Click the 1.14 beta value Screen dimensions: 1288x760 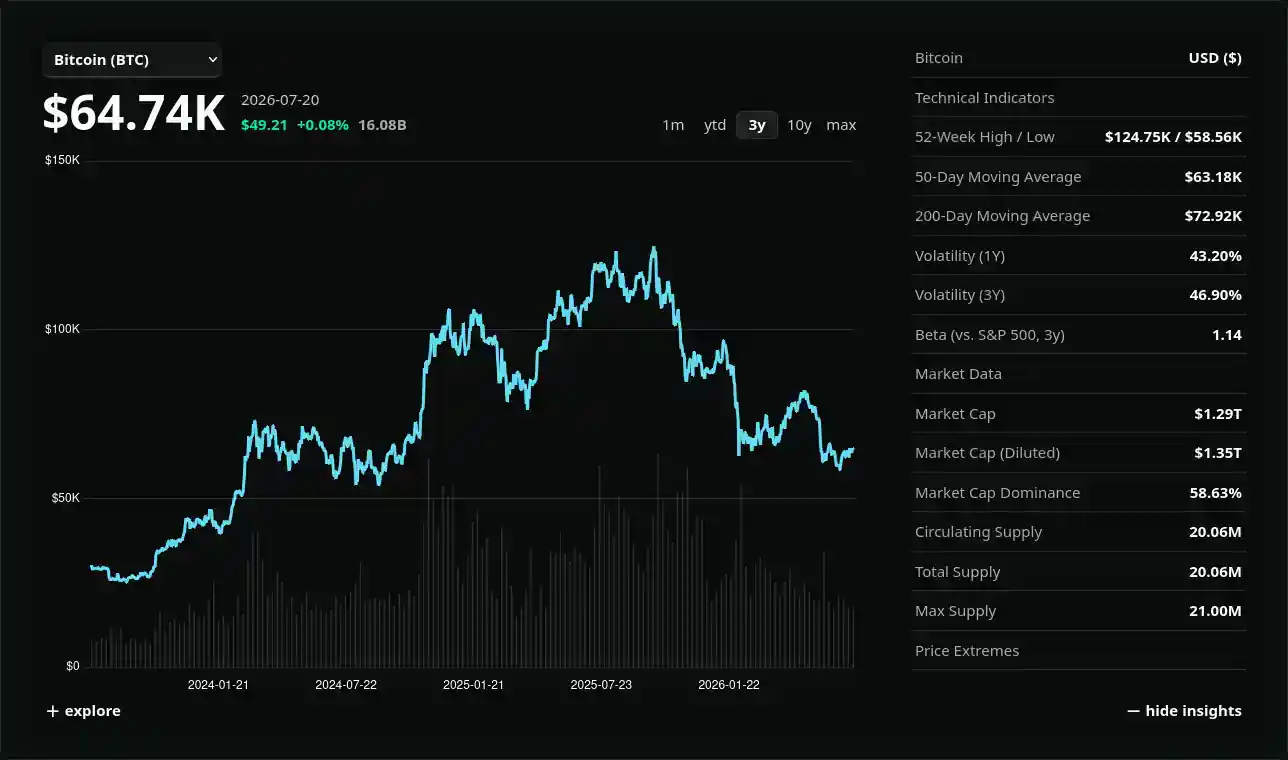(x=1227, y=335)
